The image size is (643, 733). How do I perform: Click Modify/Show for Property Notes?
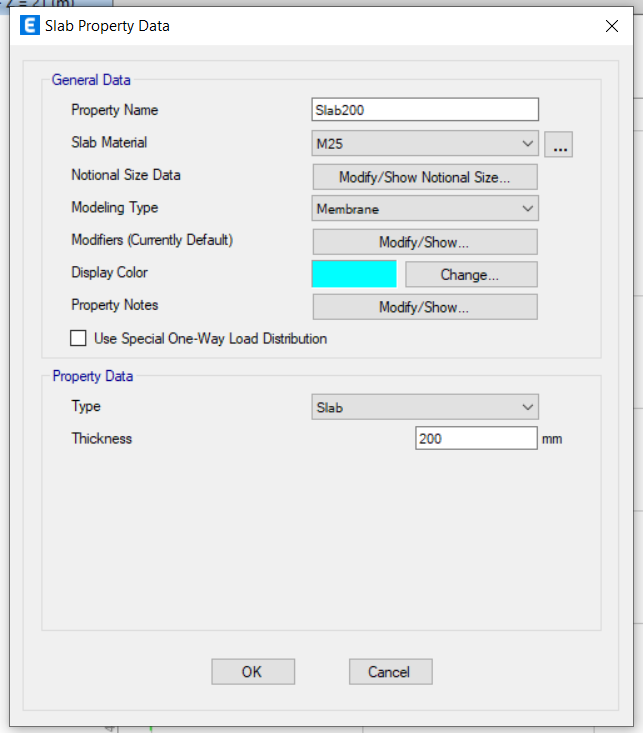pos(425,307)
